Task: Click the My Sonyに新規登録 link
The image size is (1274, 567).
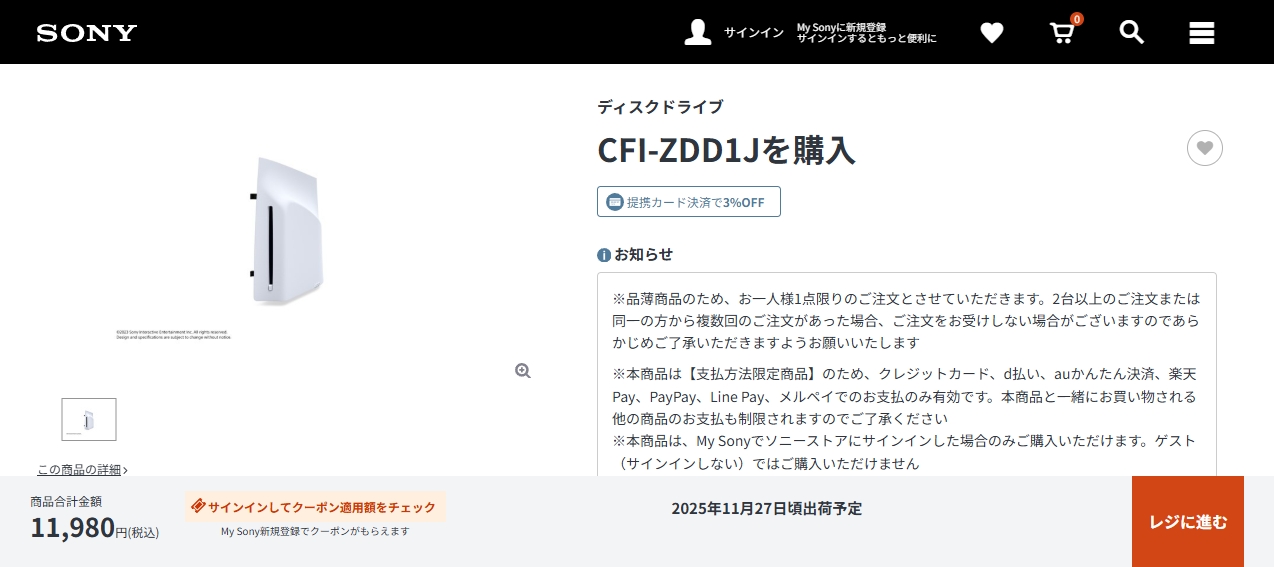Action: pos(841,27)
